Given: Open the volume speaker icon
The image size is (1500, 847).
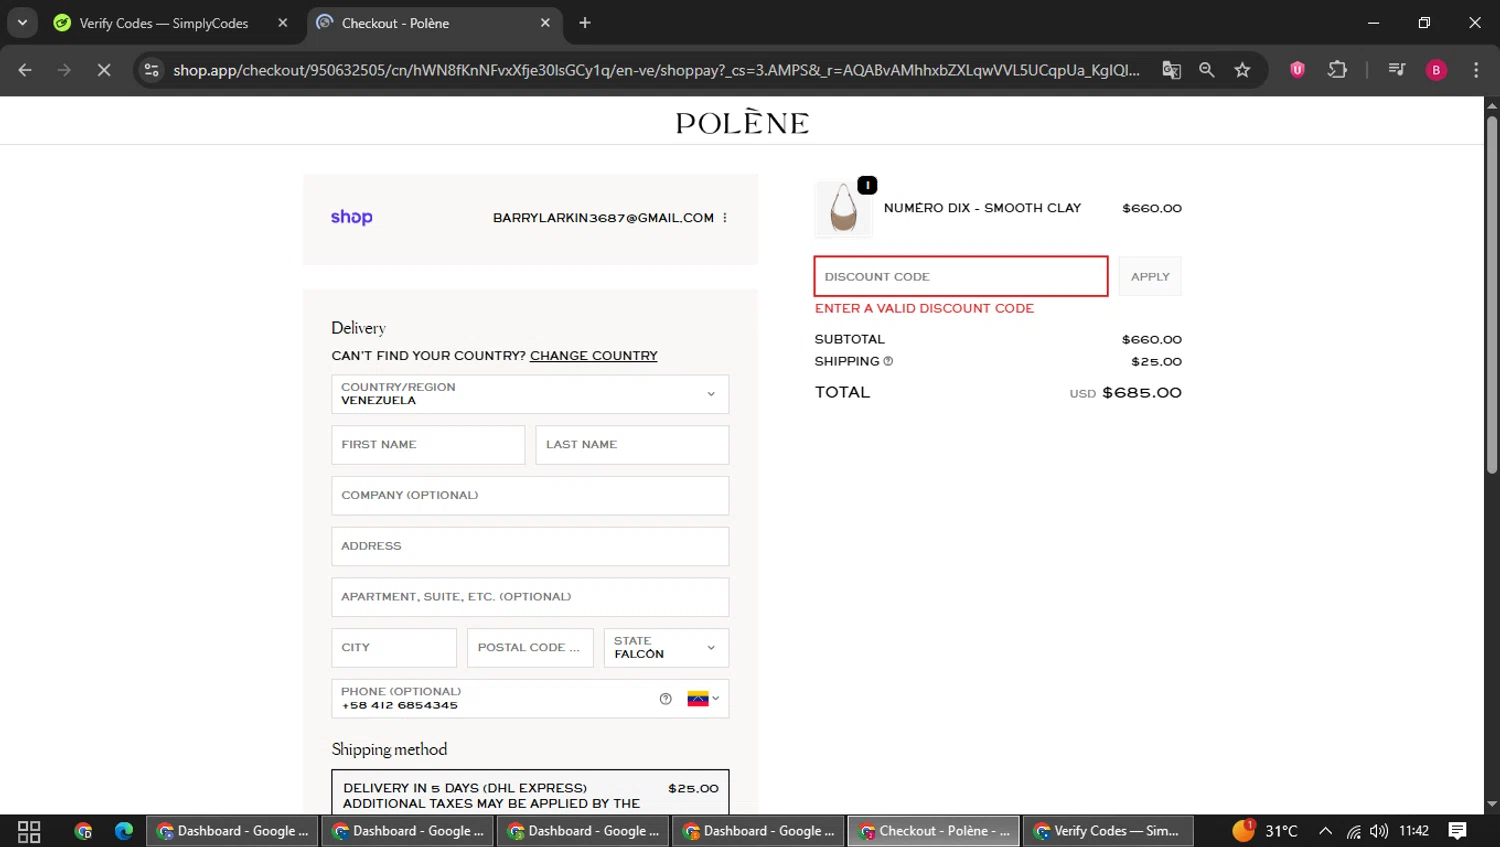Looking at the screenshot, I should pos(1379,831).
